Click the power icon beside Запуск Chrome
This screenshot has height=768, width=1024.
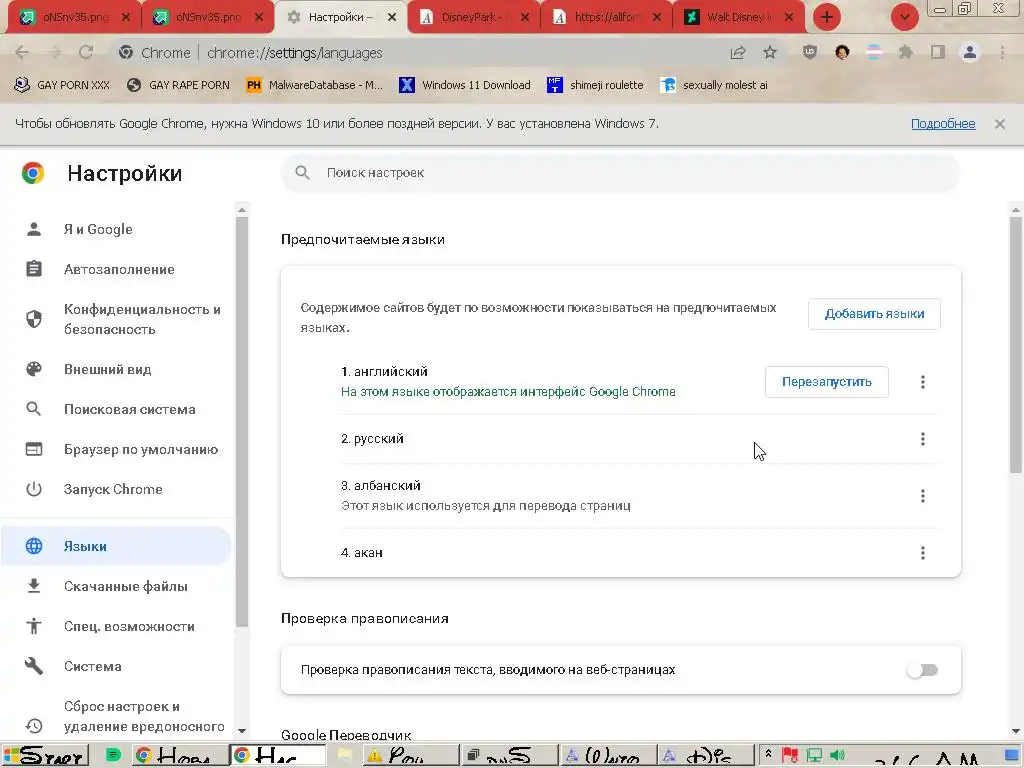34,489
